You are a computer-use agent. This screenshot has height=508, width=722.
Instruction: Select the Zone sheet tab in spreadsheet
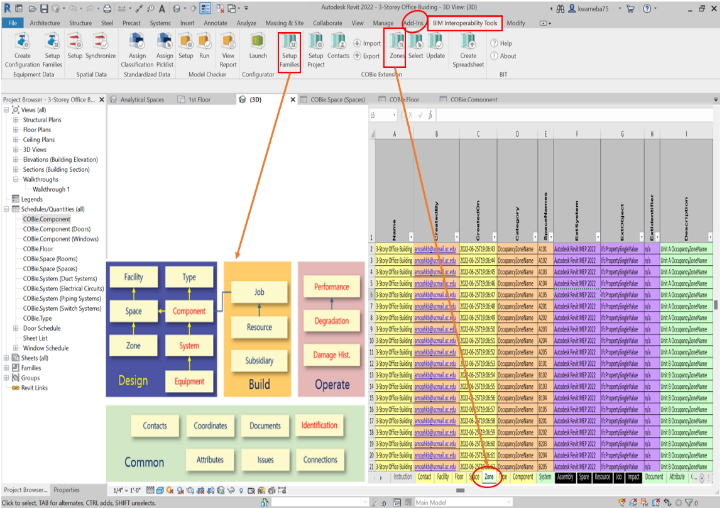pos(489,478)
